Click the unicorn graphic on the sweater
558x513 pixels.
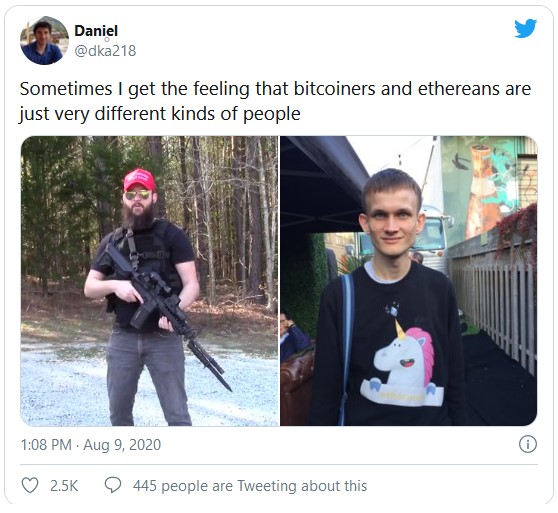coord(403,363)
